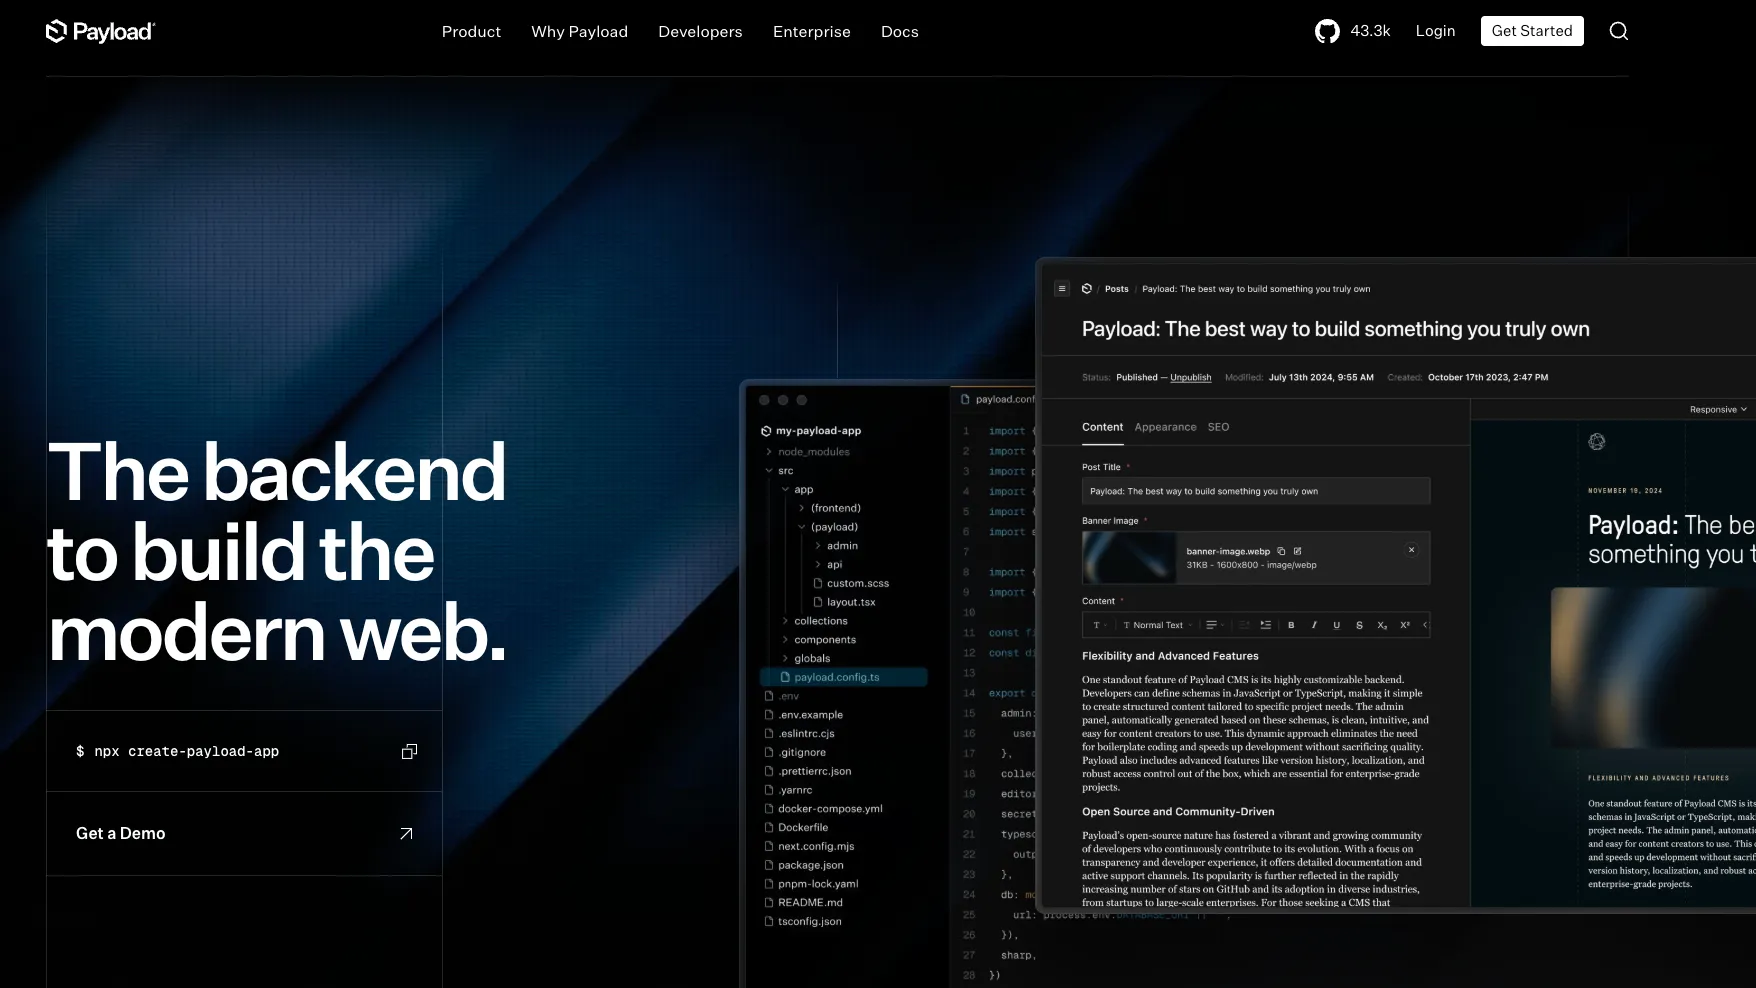This screenshot has width=1756, height=988.
Task: Switch to the Content tab
Action: pos(1102,427)
